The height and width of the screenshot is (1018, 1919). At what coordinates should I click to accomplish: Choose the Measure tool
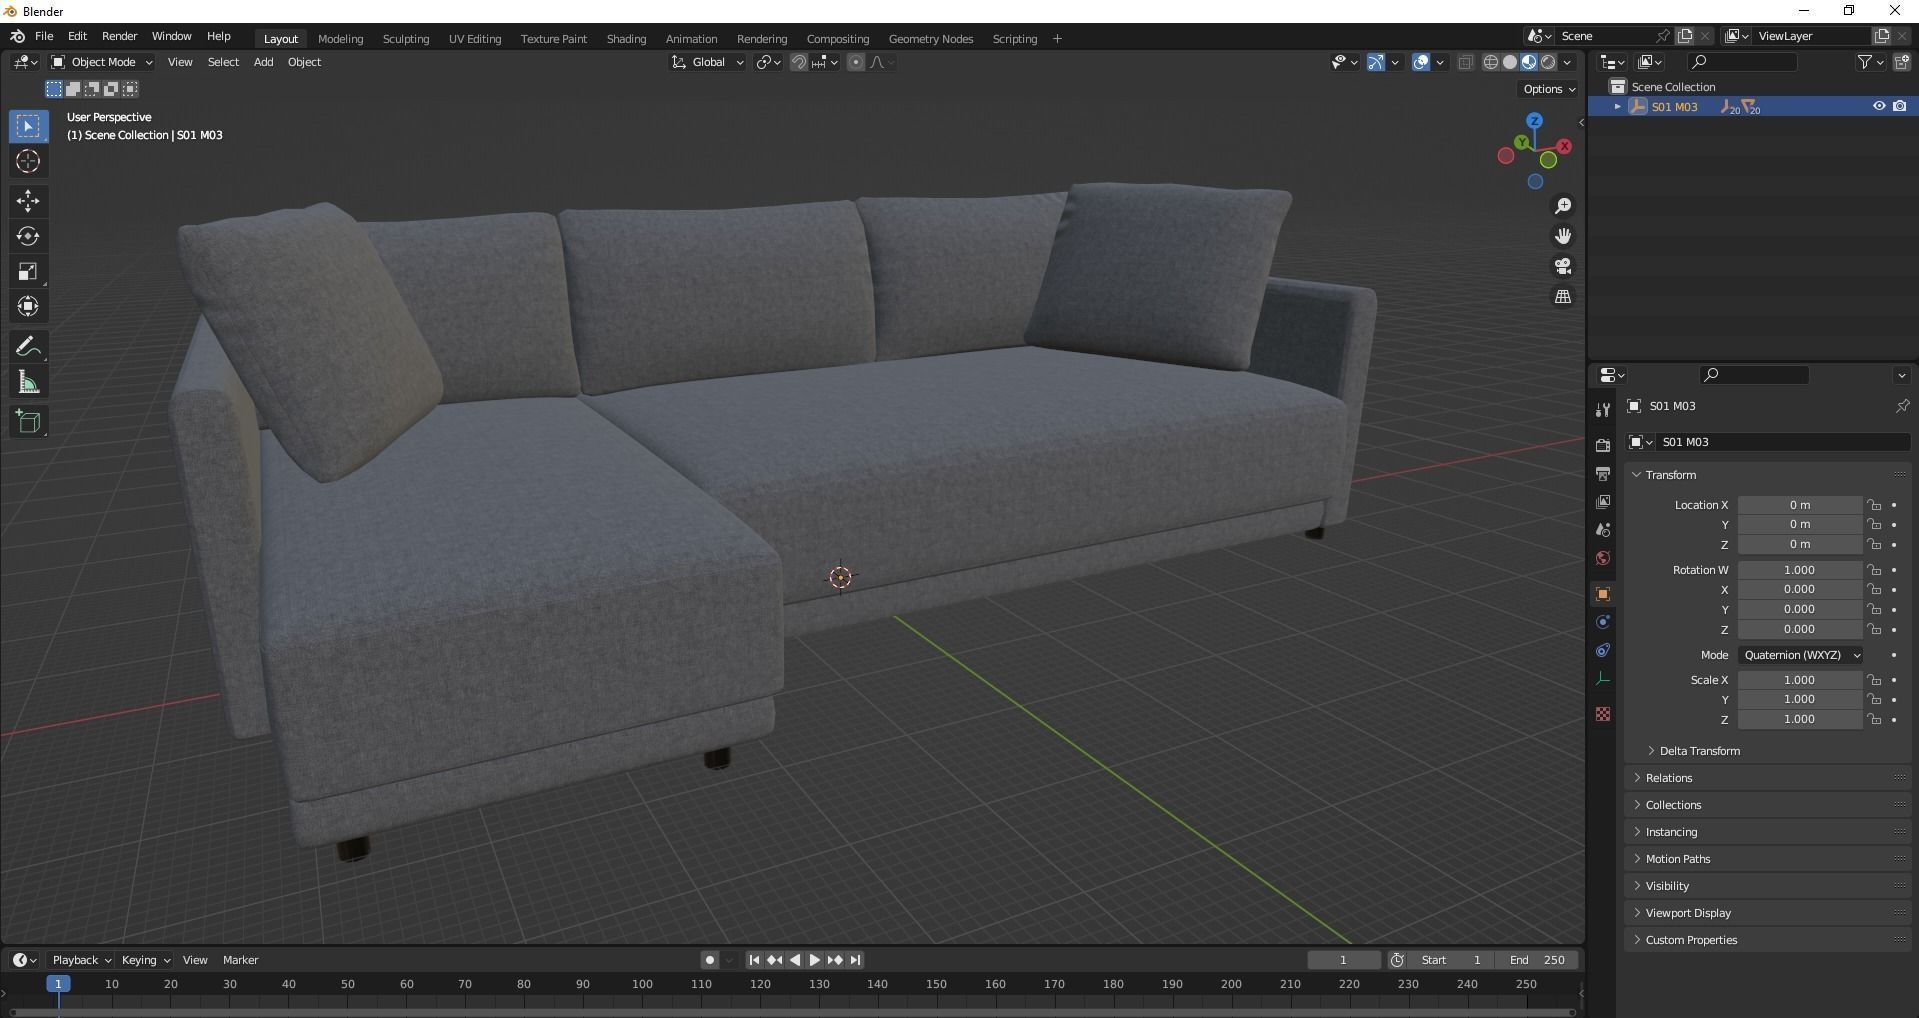(x=28, y=382)
